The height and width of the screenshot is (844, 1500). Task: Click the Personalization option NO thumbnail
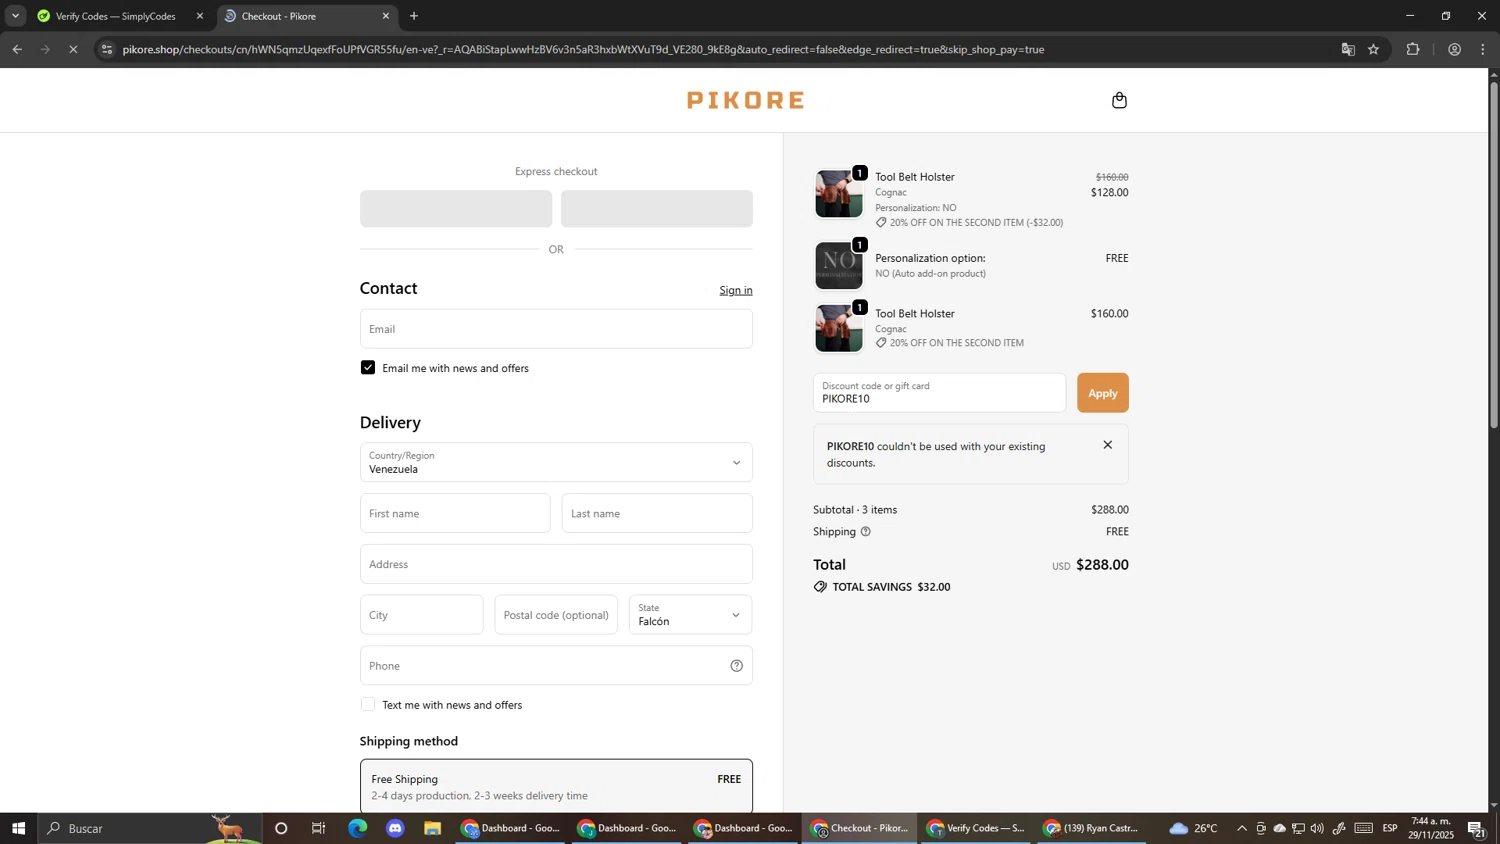pyautogui.click(x=839, y=266)
